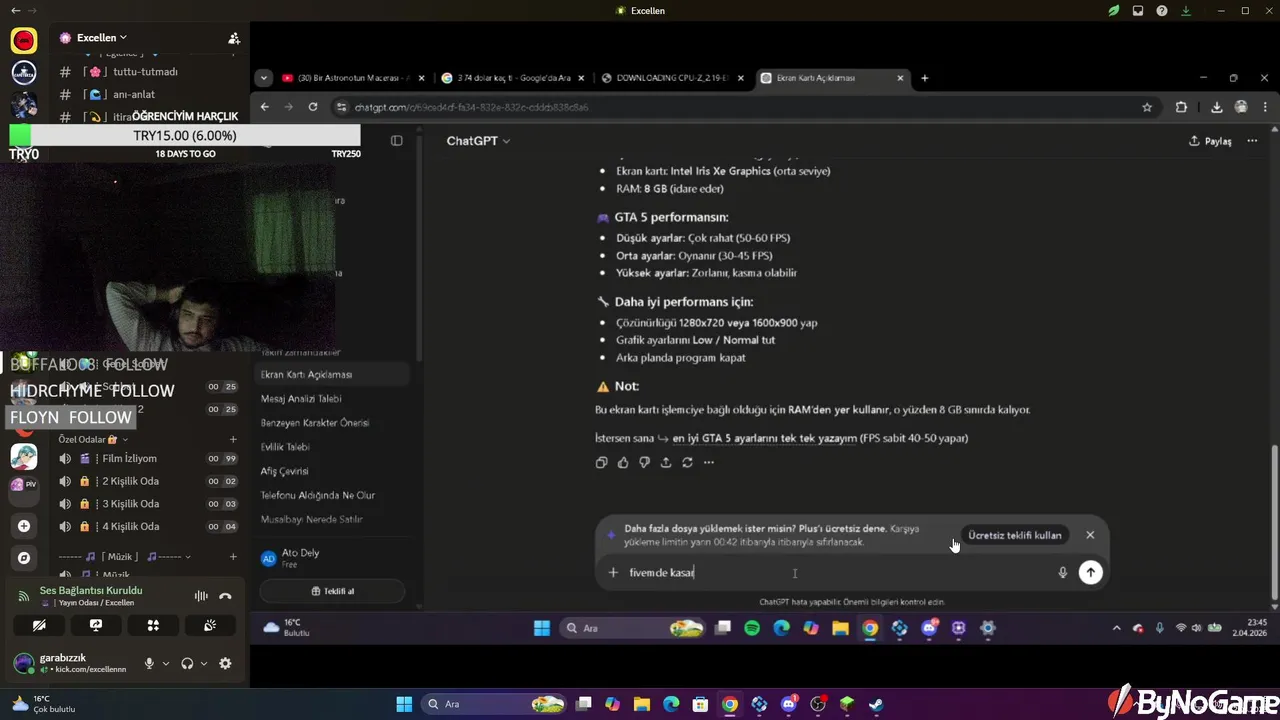The height and width of the screenshot is (720, 1280).
Task: Expand Discord headphone output options arrow
Action: 204,663
